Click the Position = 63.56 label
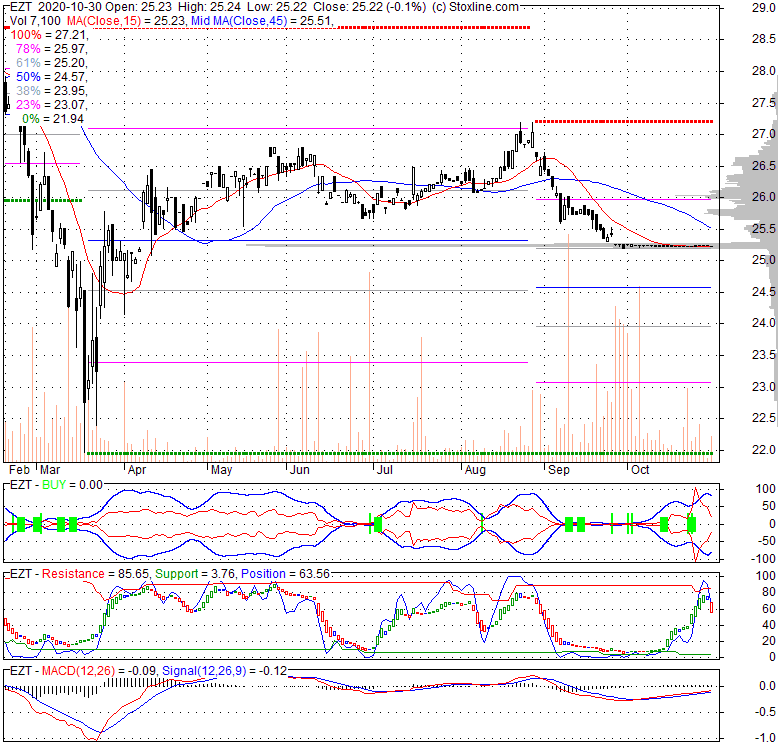Viewport: 780px width, 745px height. 286,574
